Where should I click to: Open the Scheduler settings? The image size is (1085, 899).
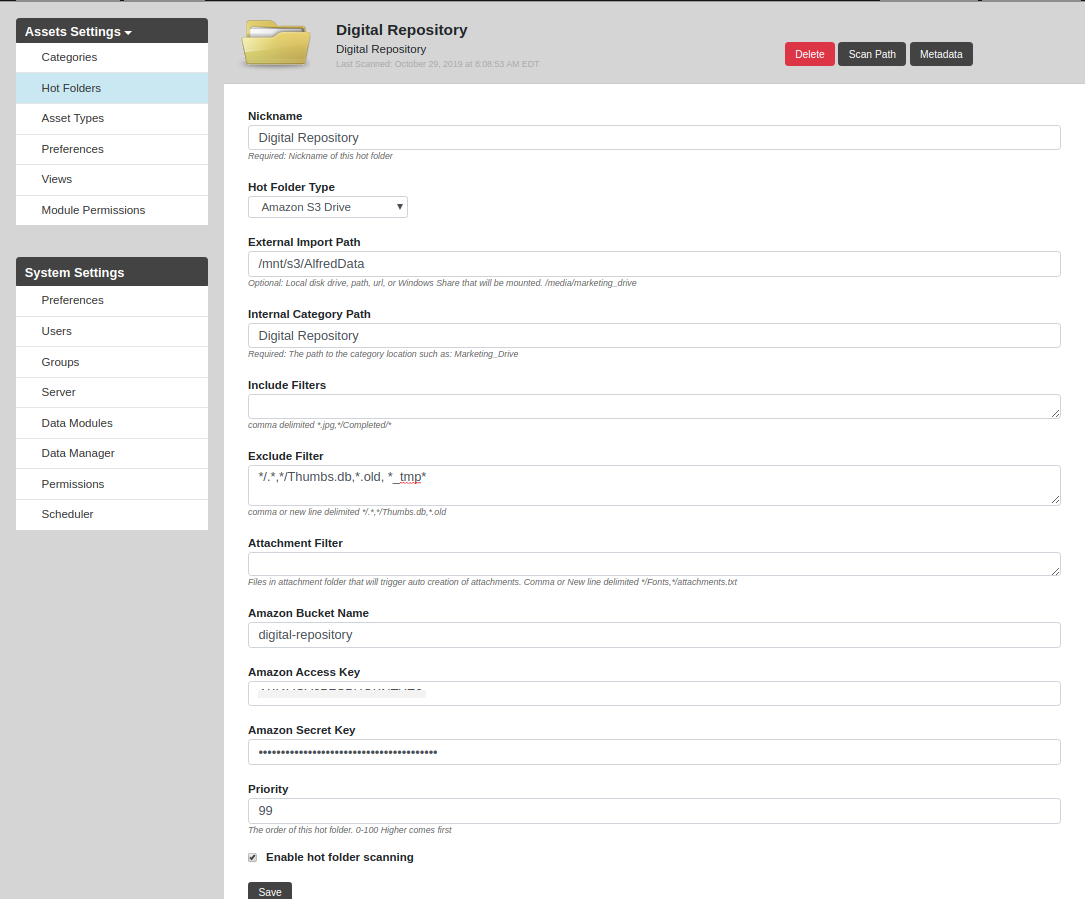pos(67,514)
